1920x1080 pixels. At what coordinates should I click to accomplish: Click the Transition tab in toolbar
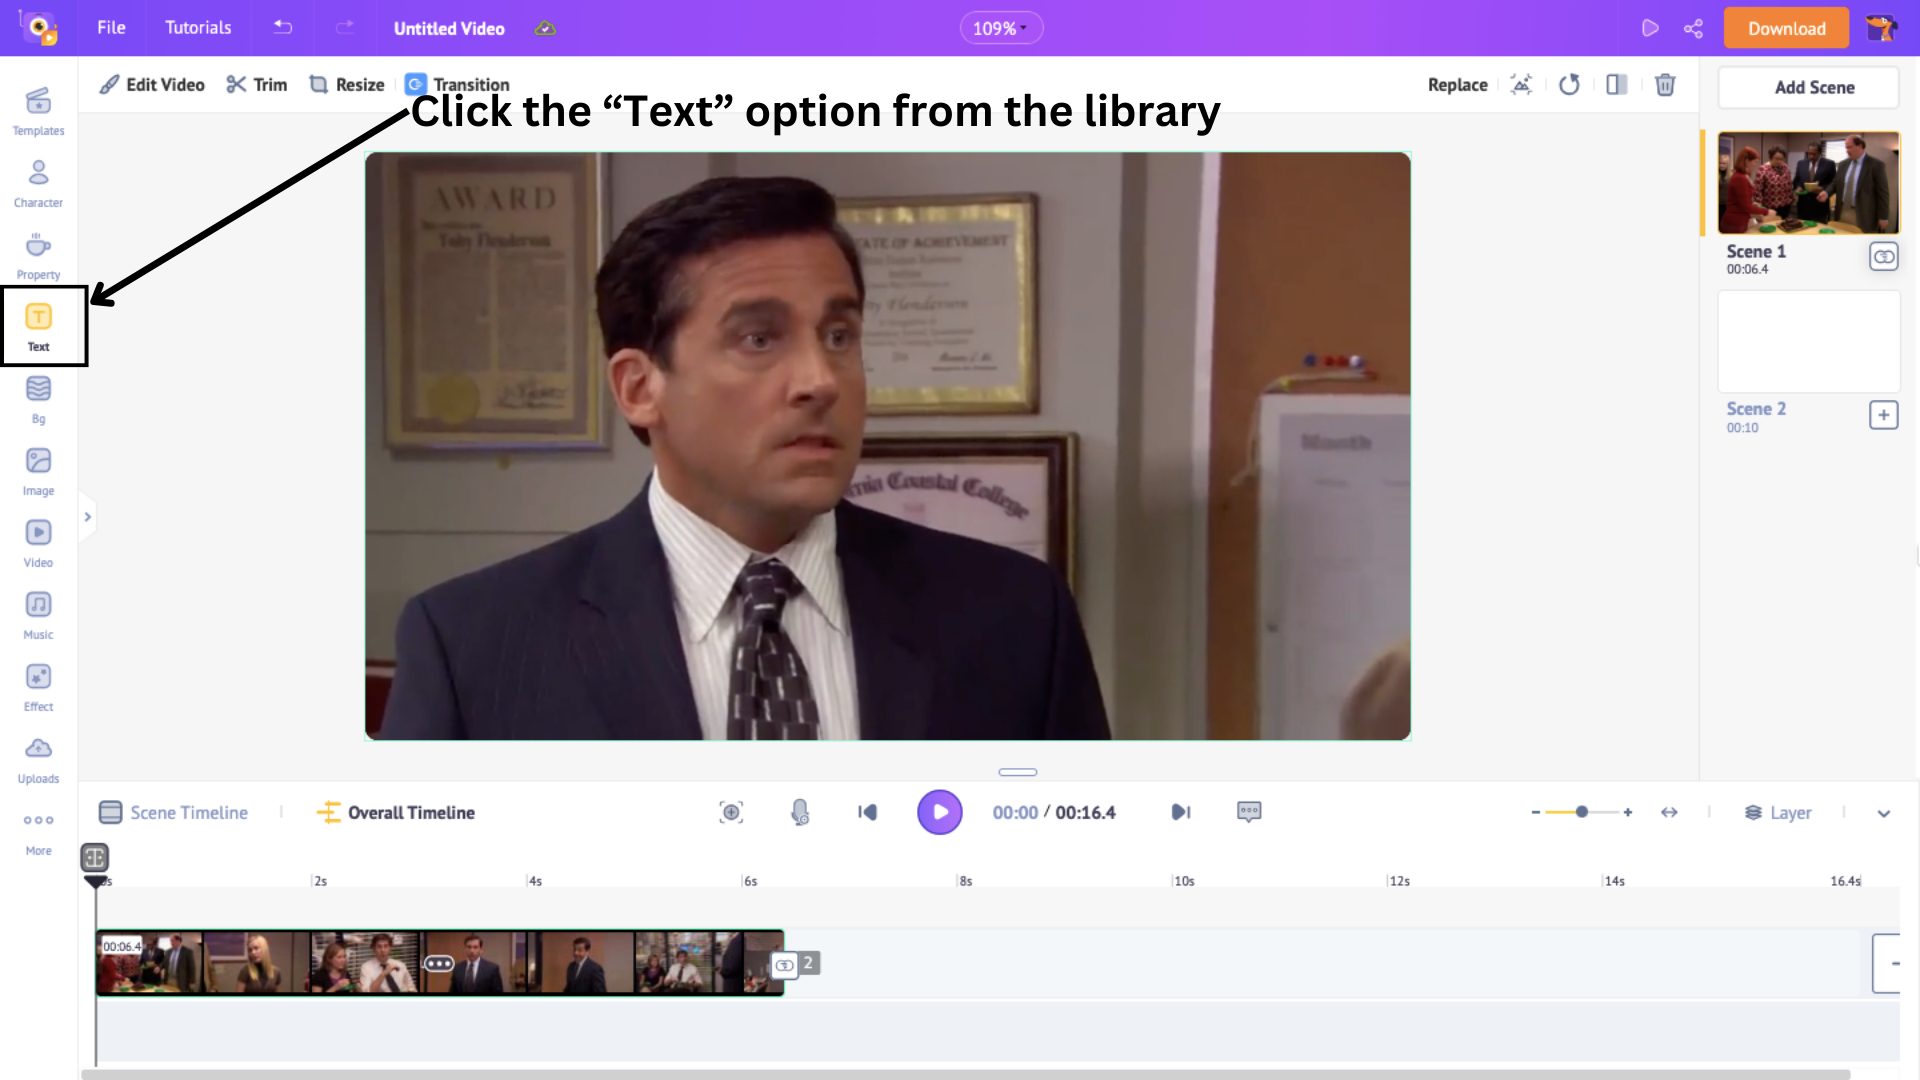tap(460, 84)
